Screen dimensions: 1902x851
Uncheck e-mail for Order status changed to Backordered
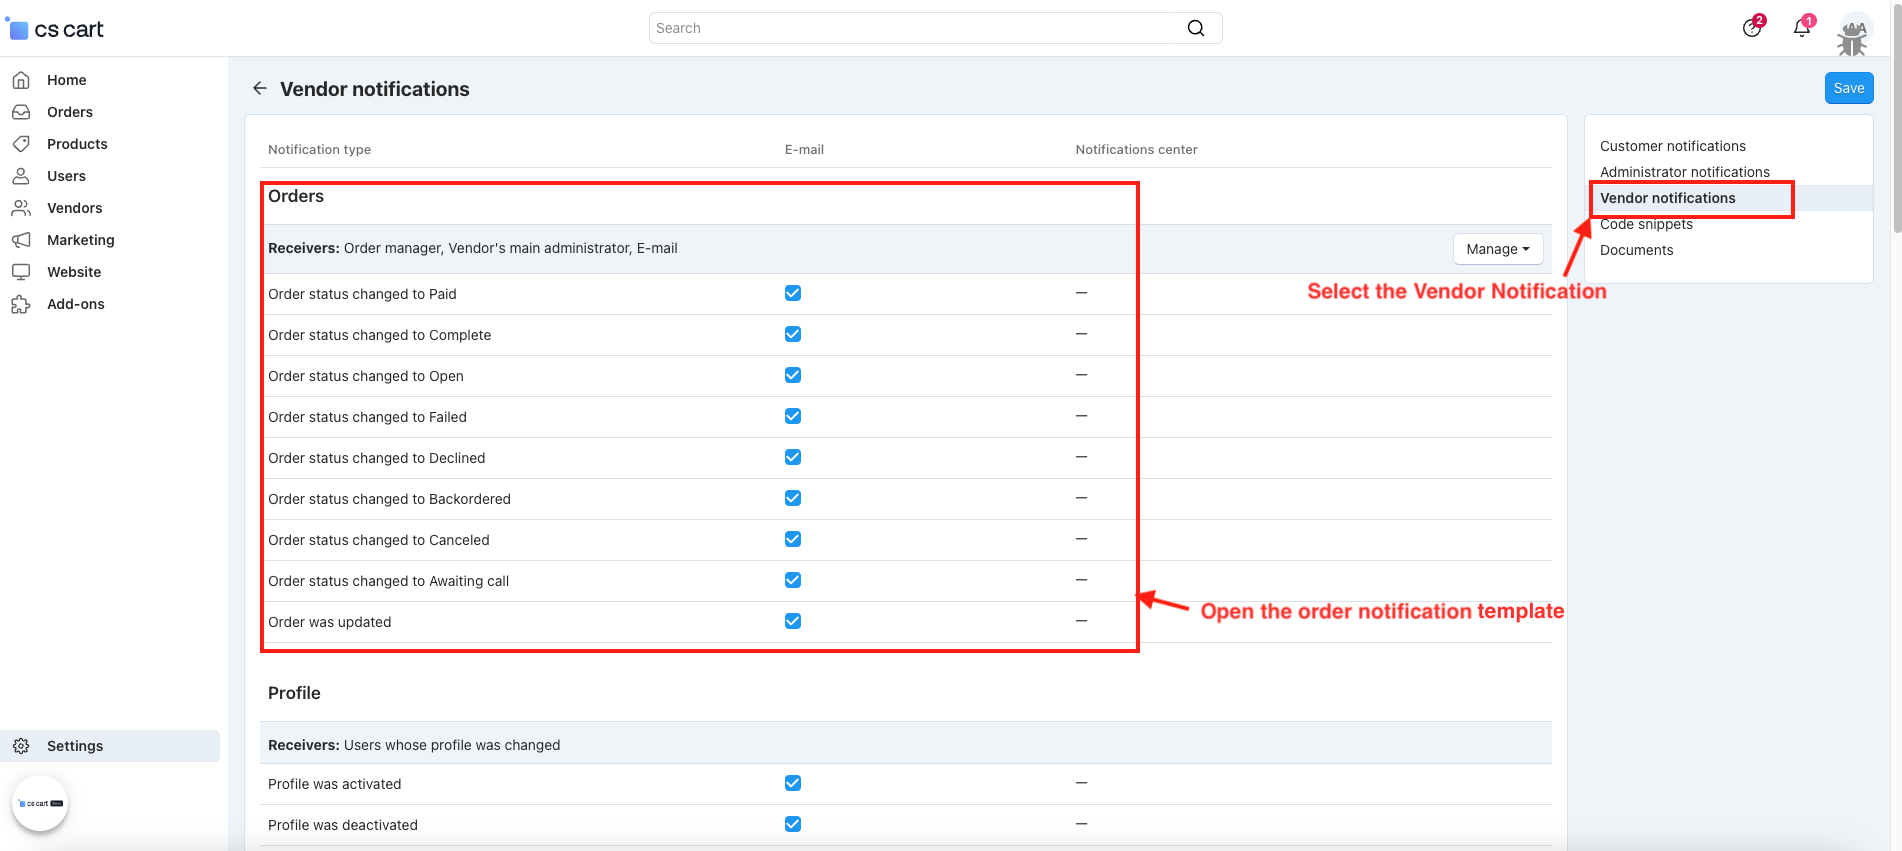click(793, 498)
